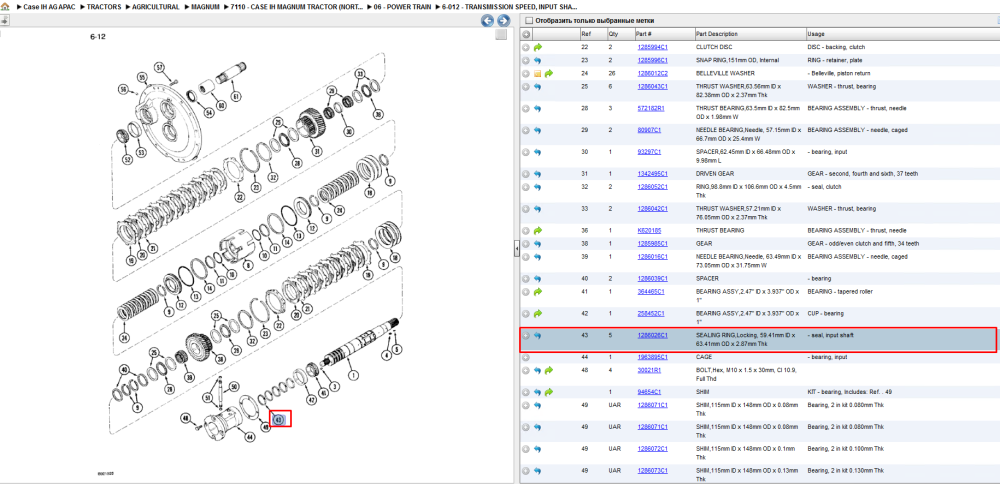Collapse the panel splitter between diagram and list
This screenshot has width=1000, height=484.
517,249
